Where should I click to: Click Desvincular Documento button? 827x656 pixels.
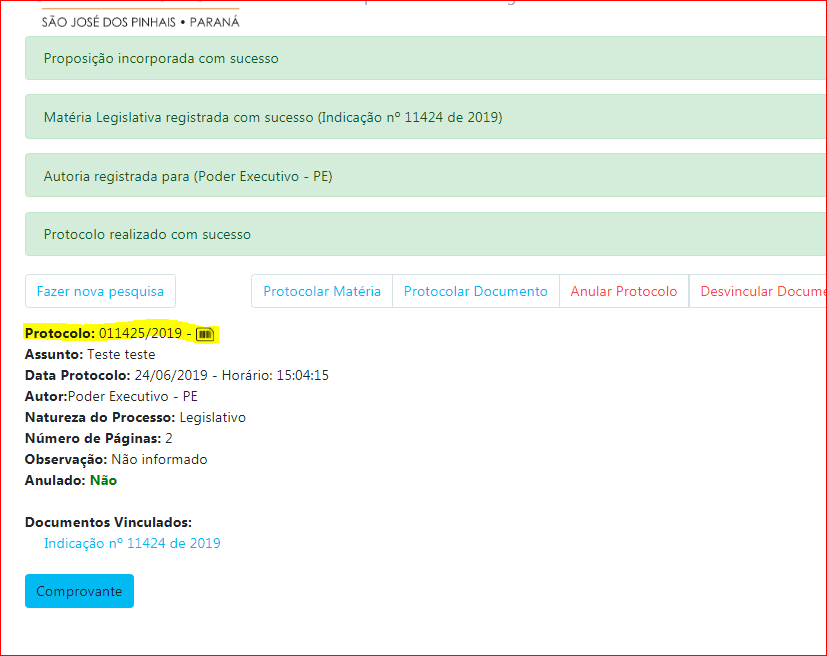point(758,291)
